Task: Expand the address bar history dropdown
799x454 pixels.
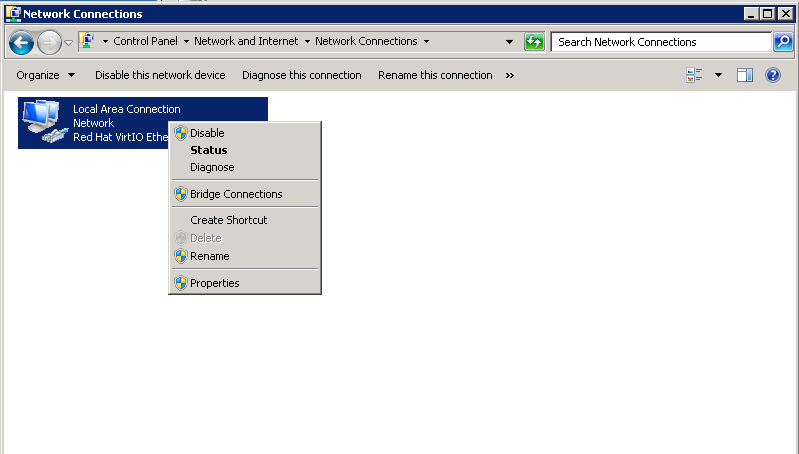Action: pyautogui.click(x=509, y=42)
